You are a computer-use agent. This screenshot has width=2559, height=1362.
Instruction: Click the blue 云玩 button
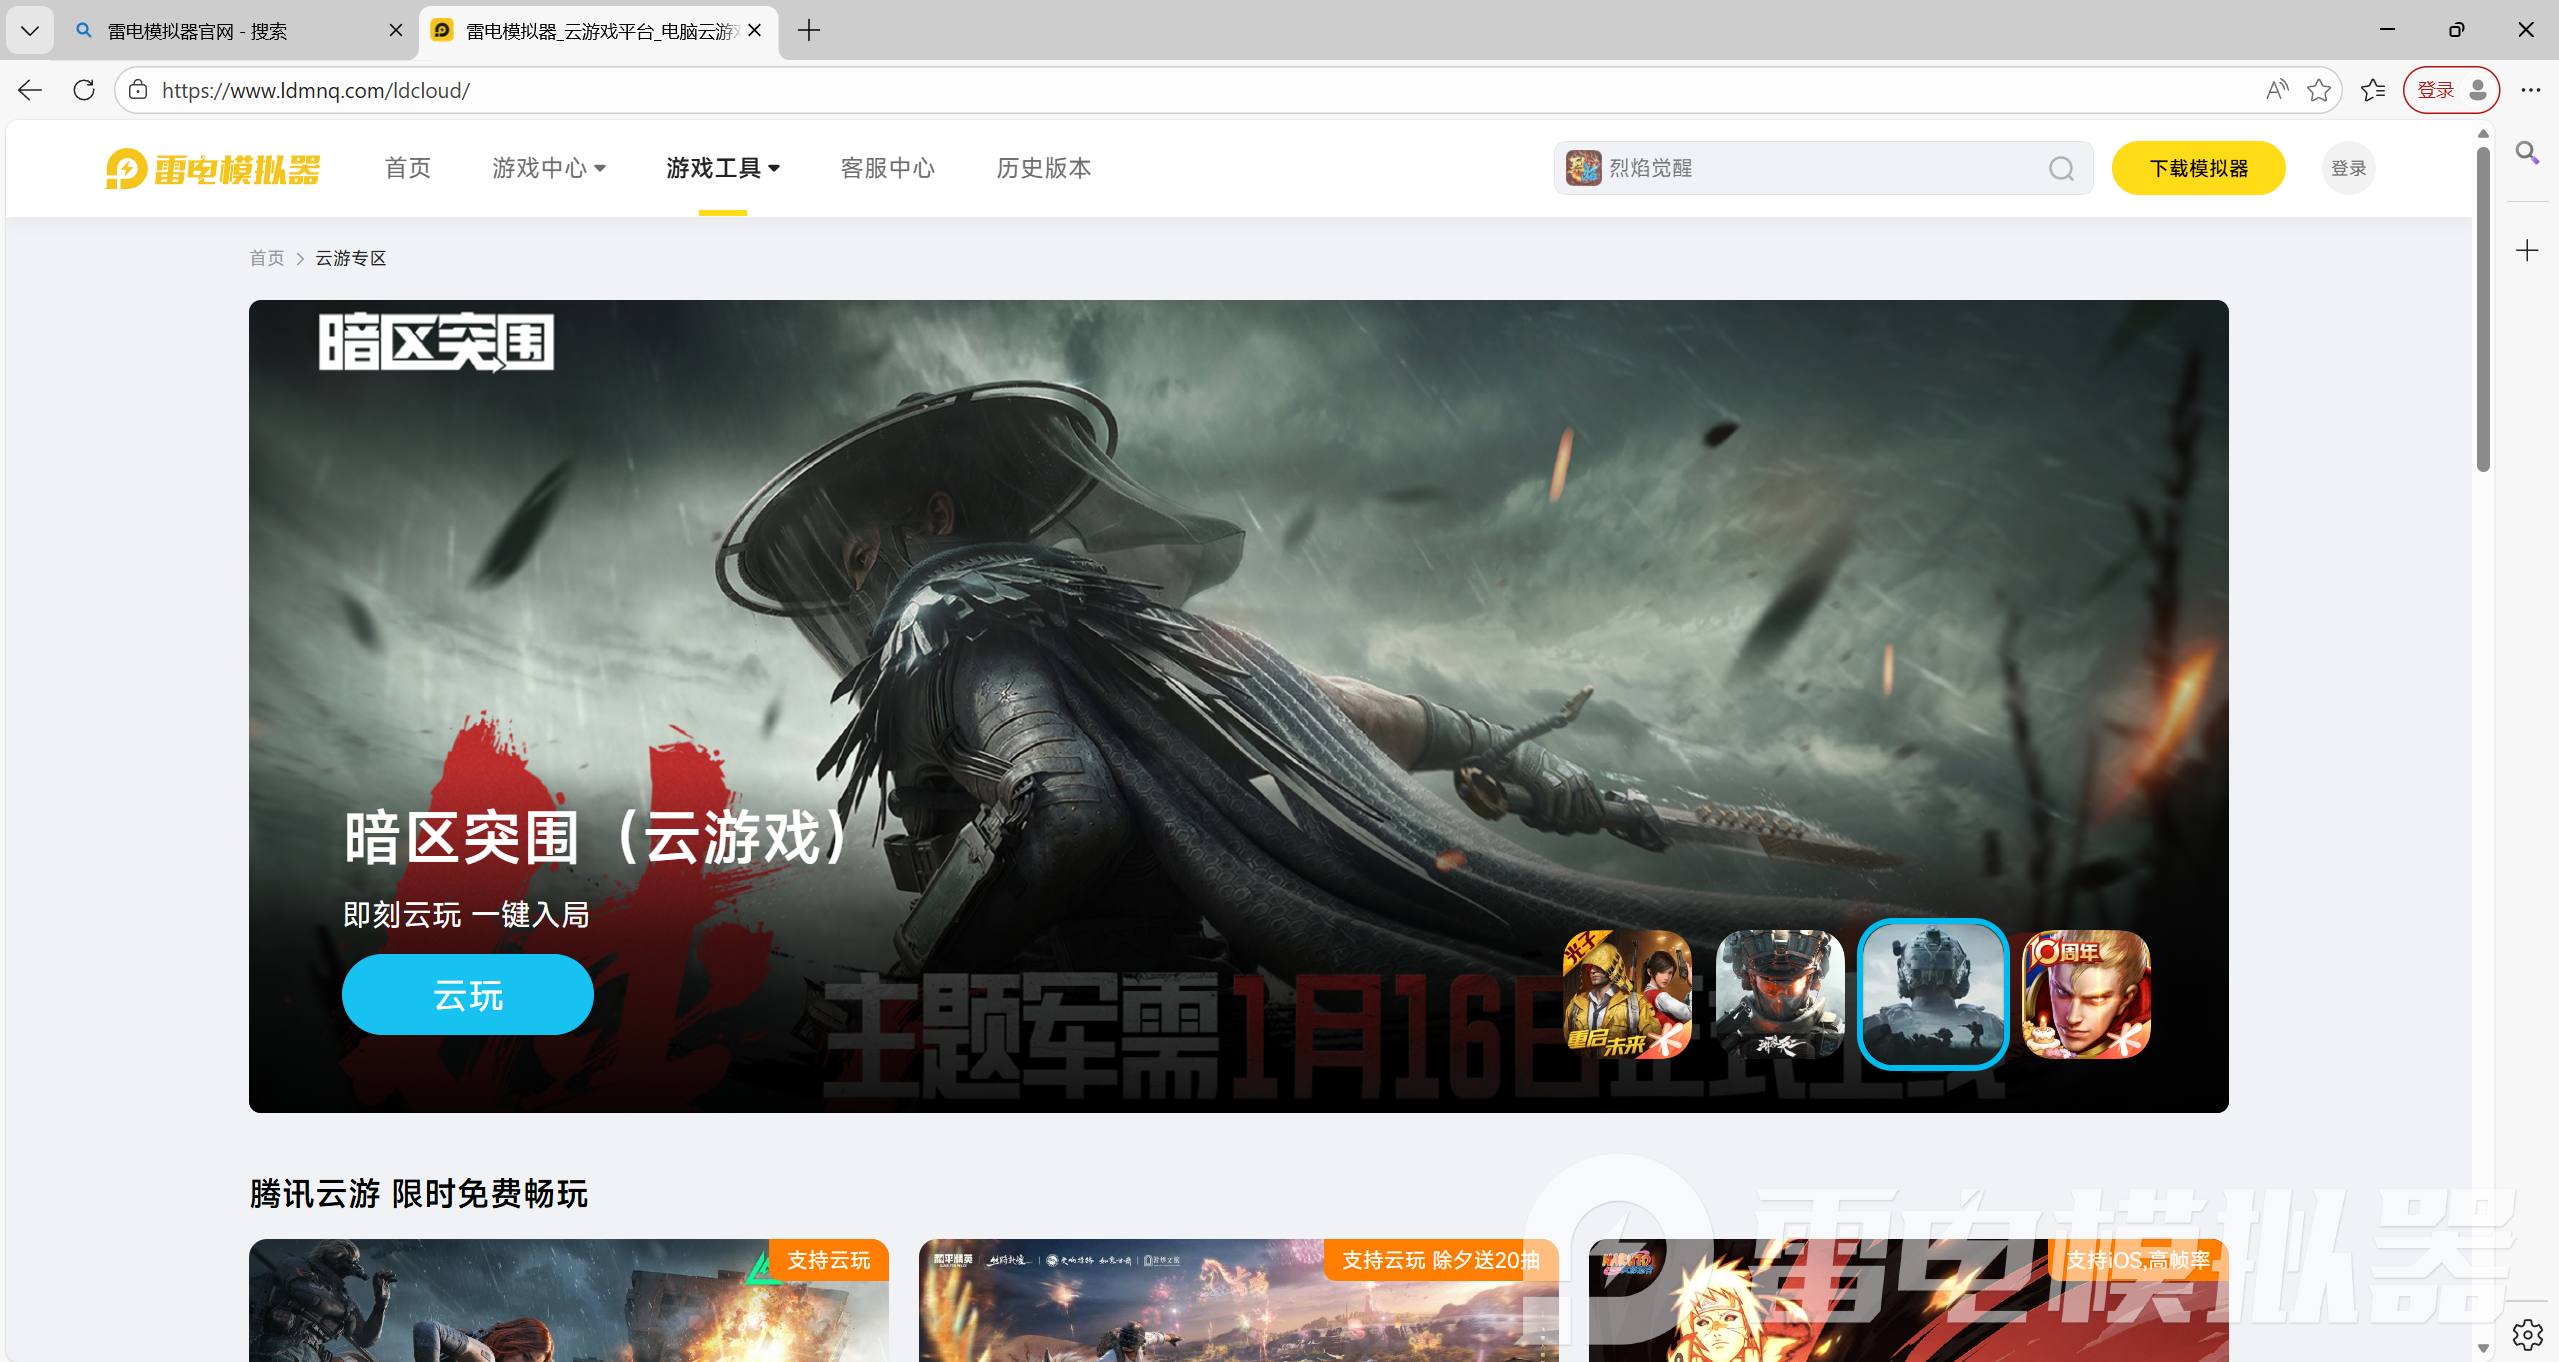point(468,995)
